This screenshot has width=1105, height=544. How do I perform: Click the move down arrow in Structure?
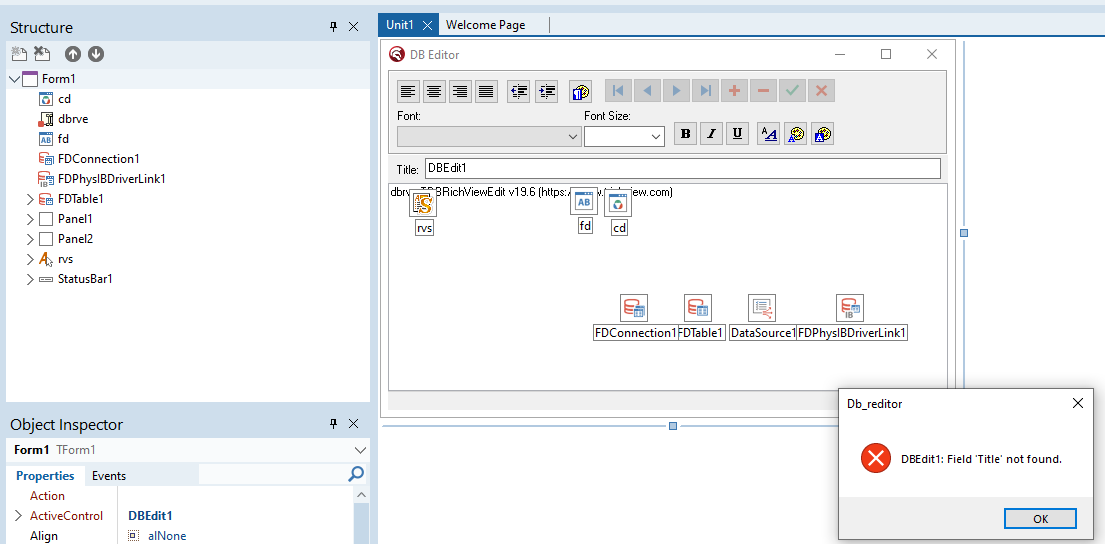96,54
